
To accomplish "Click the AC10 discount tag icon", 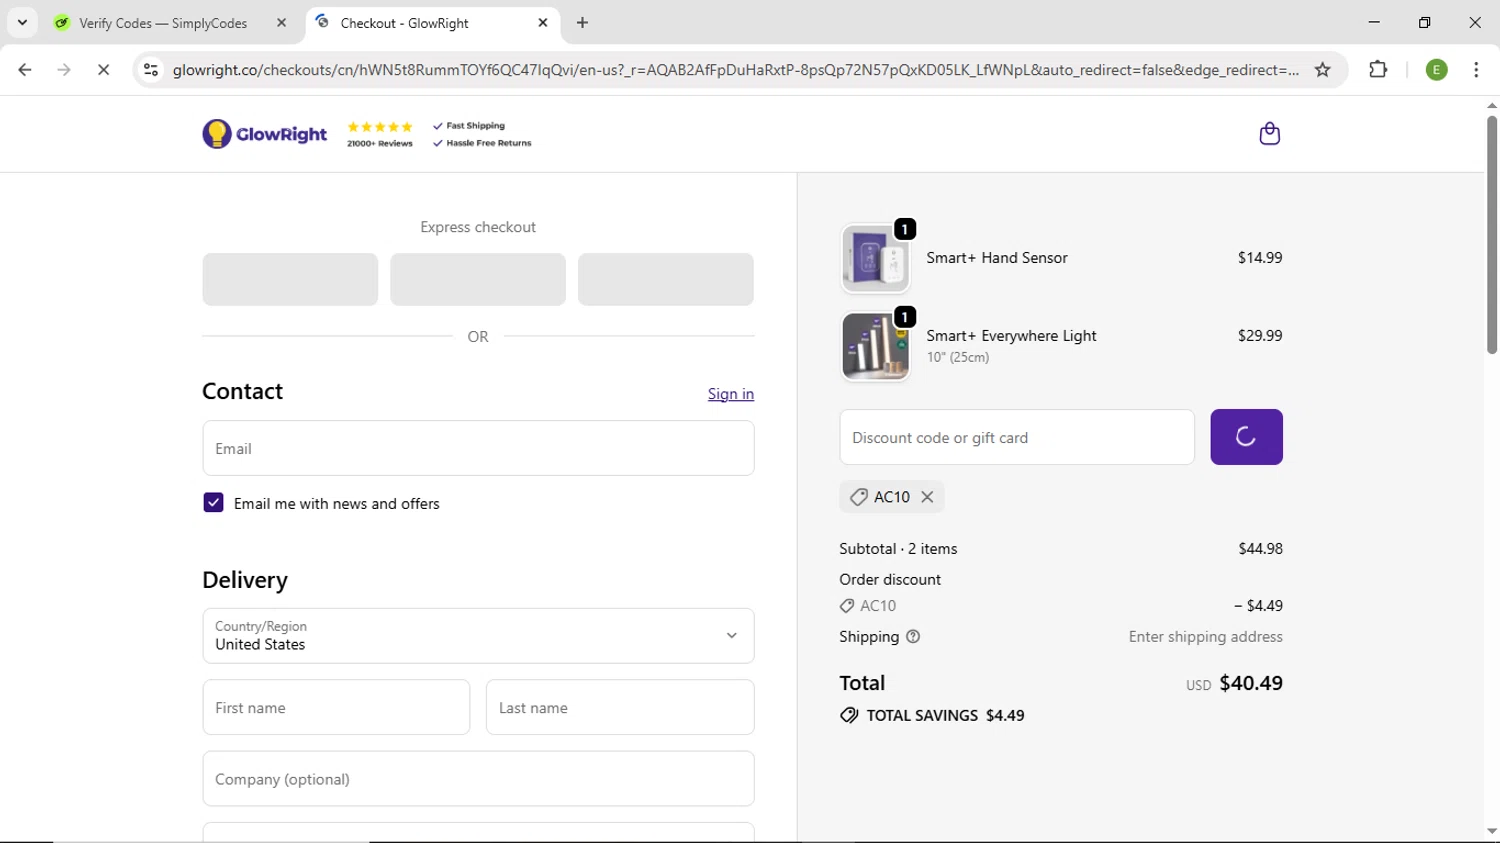I will click(x=858, y=497).
